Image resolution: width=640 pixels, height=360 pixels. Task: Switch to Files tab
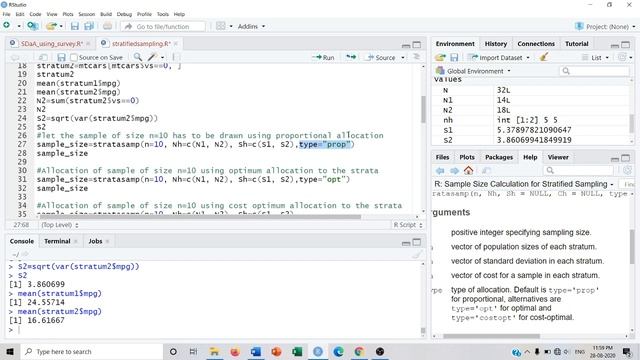[442, 157]
